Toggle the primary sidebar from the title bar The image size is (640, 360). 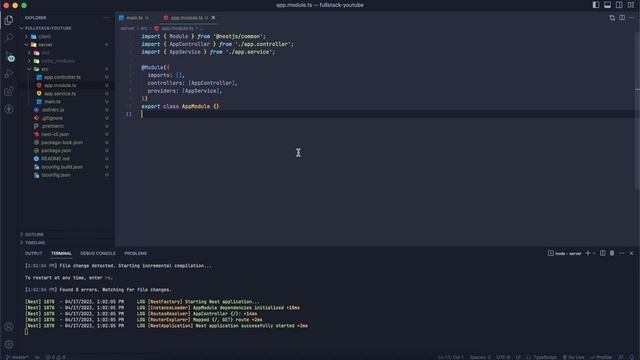pos(596,5)
